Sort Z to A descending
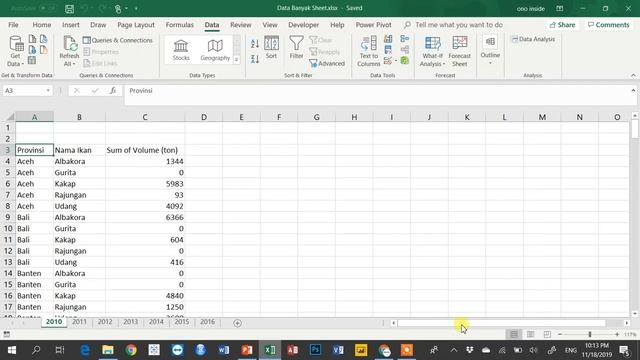Screen dimensions: 640x360 [255, 59]
